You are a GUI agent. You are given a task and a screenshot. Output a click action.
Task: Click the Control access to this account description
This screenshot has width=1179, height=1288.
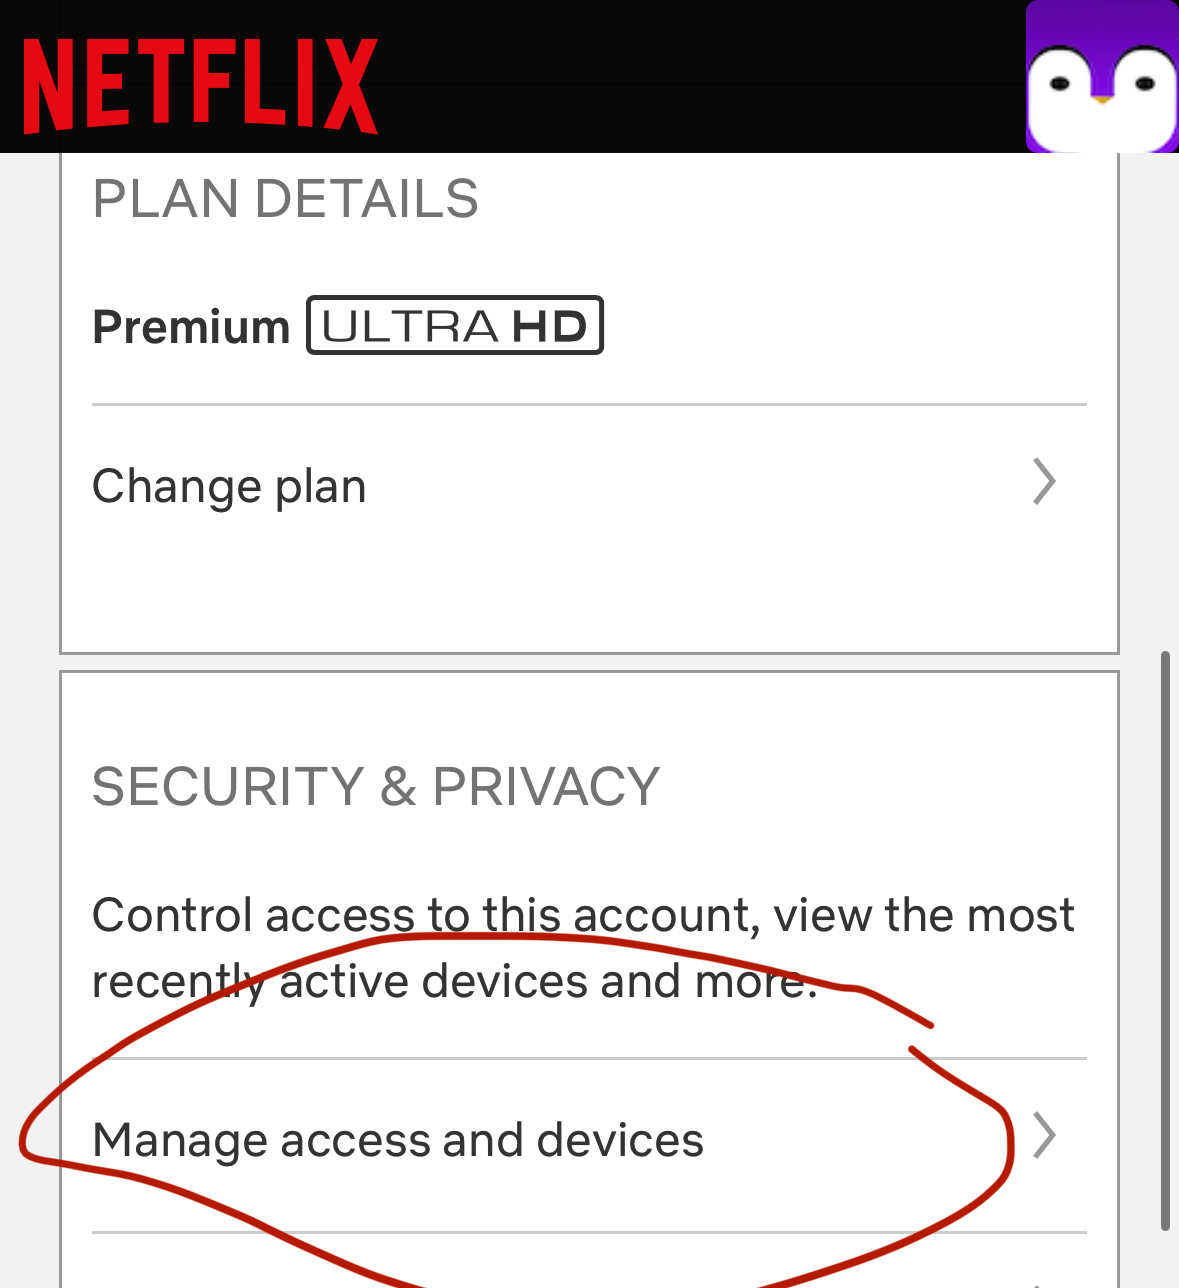(x=583, y=948)
